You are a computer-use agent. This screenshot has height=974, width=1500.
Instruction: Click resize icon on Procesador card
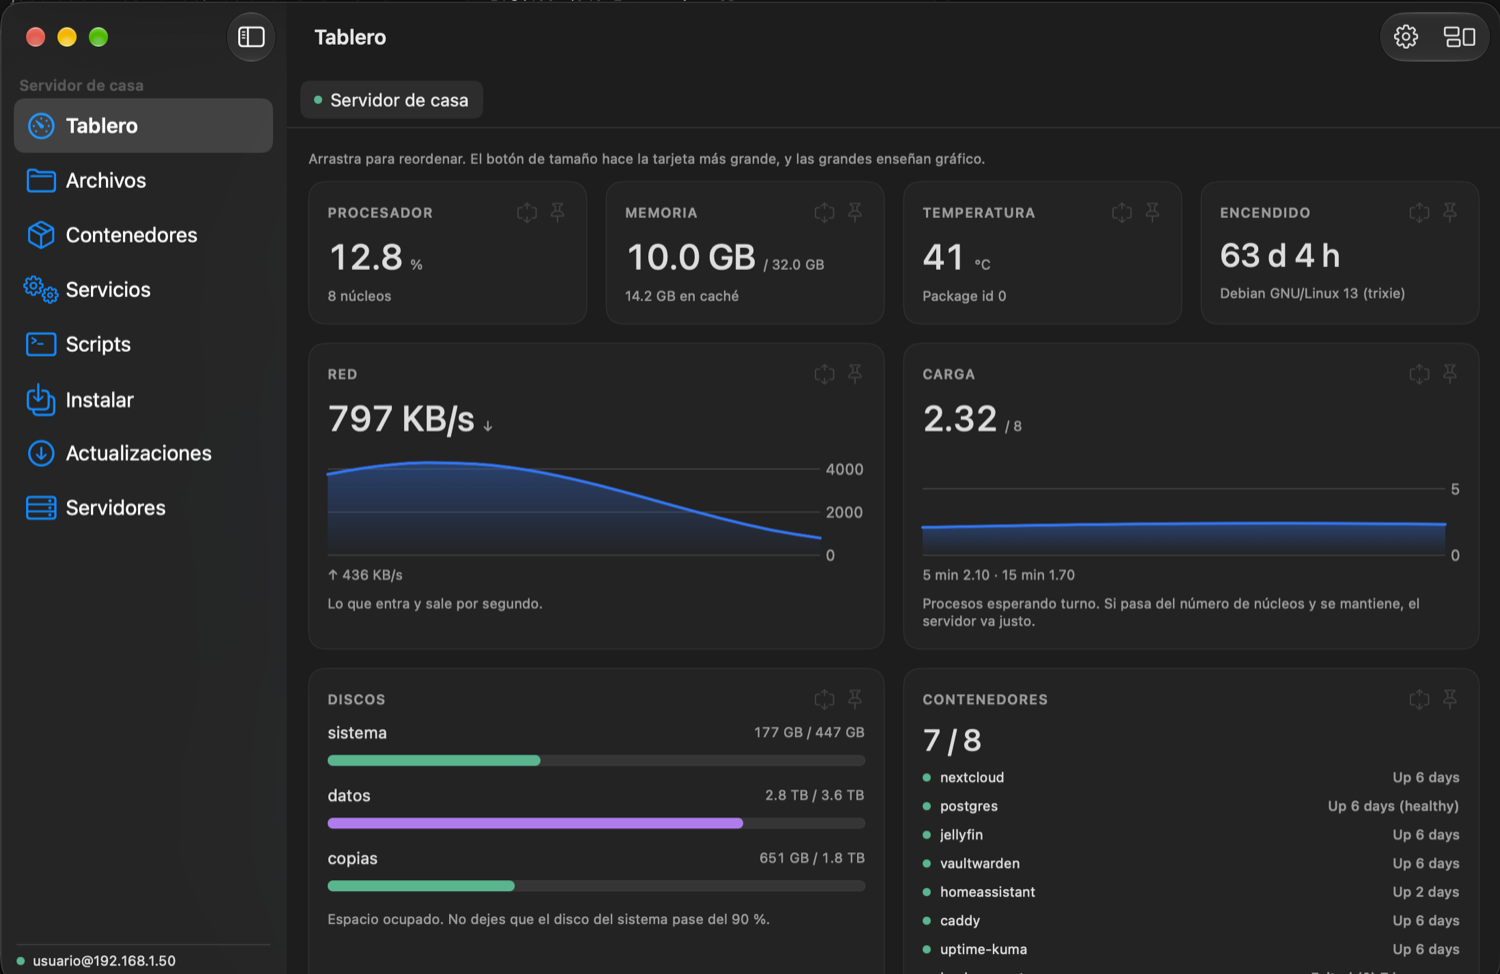click(x=527, y=212)
